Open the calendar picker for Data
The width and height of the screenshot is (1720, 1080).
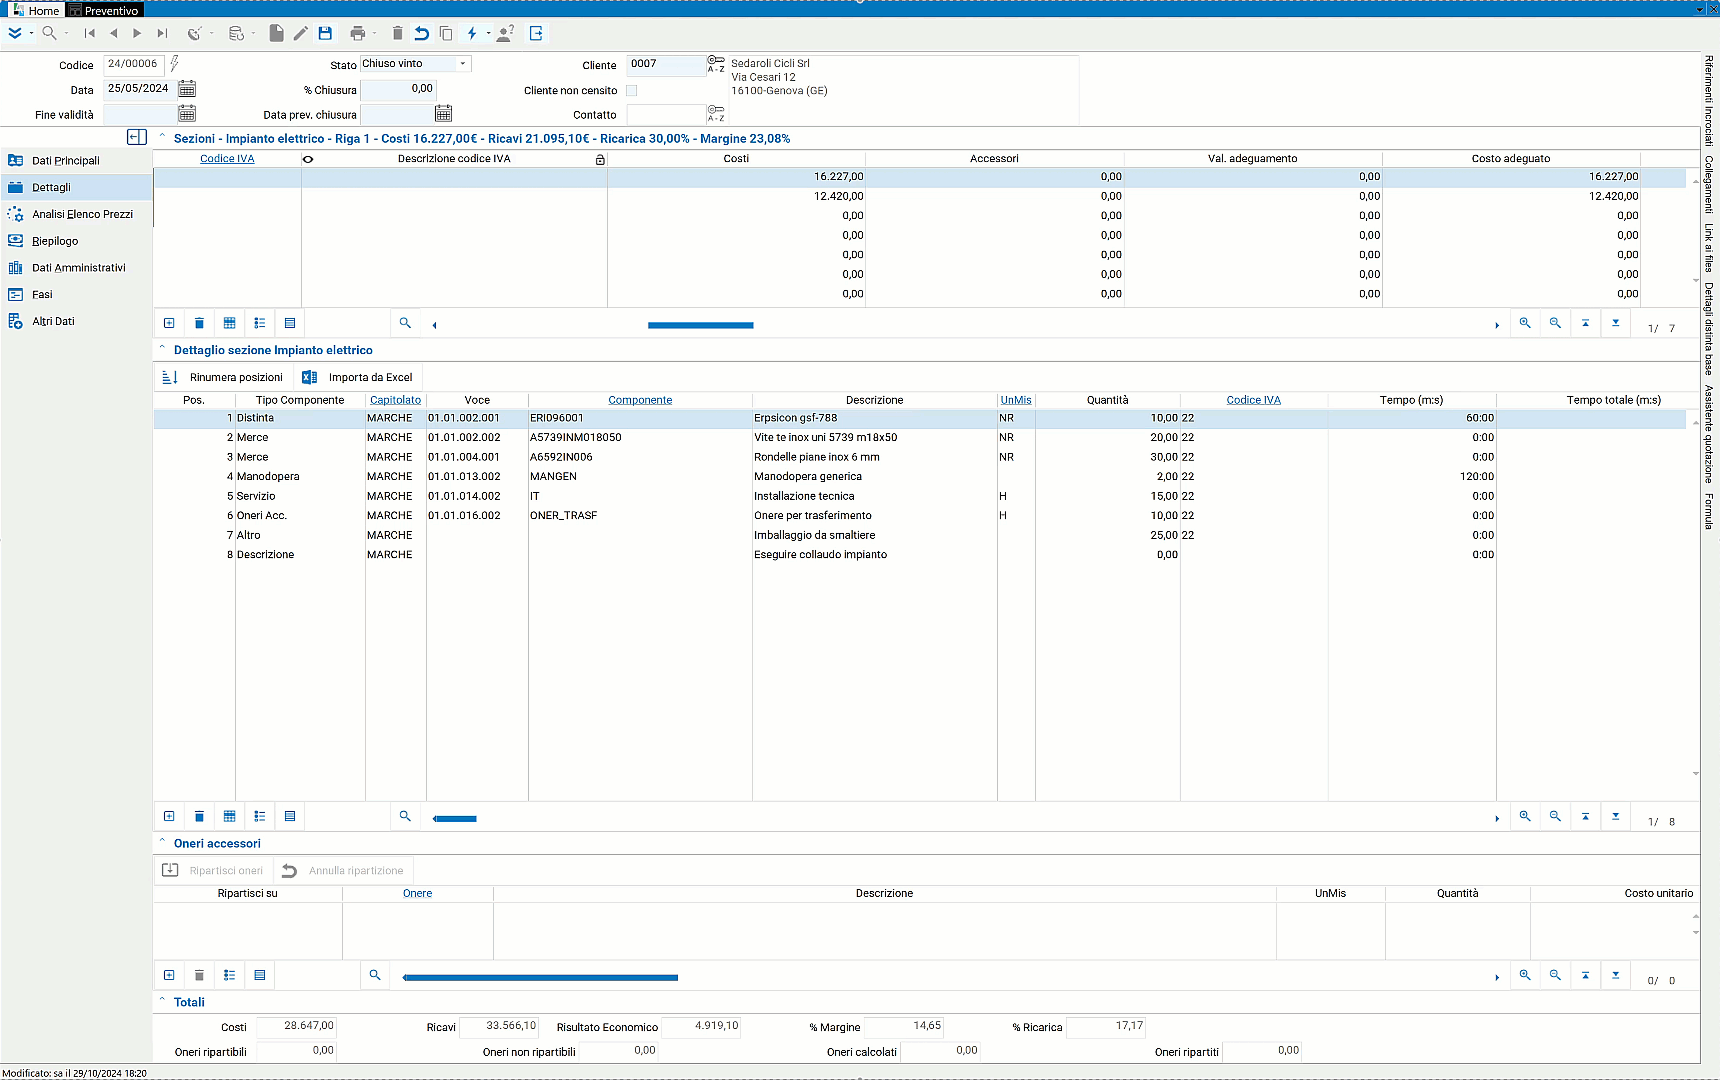click(187, 89)
